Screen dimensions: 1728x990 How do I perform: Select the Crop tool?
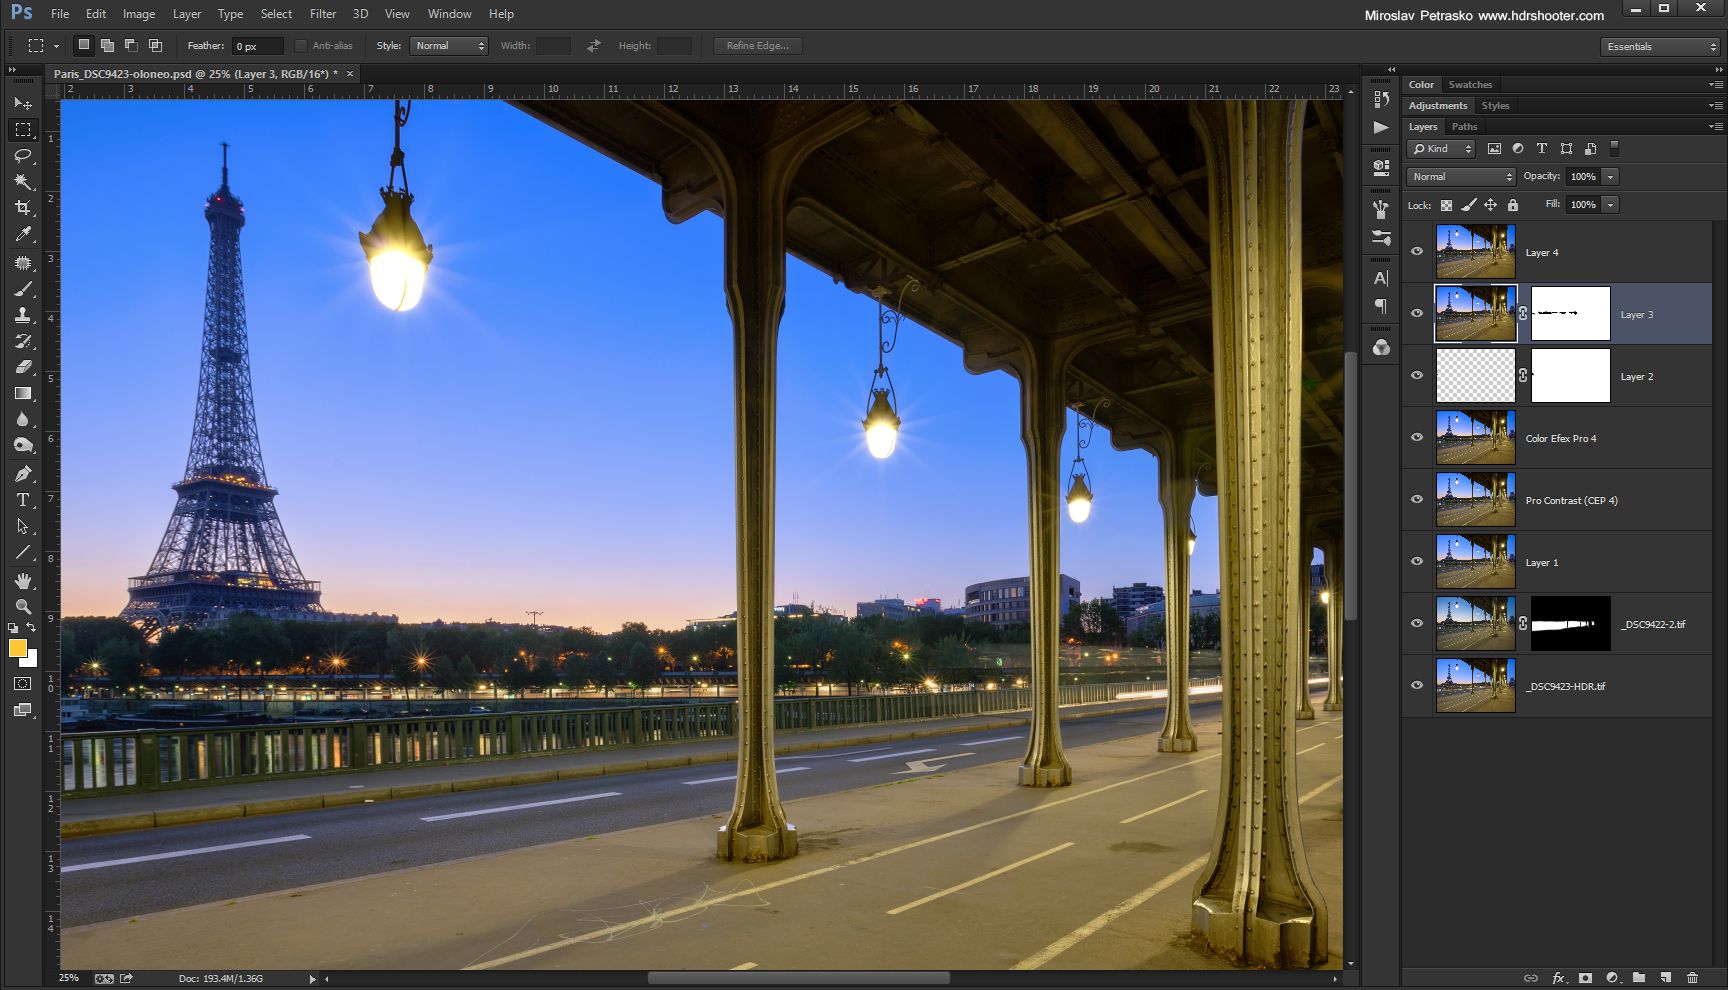(23, 208)
